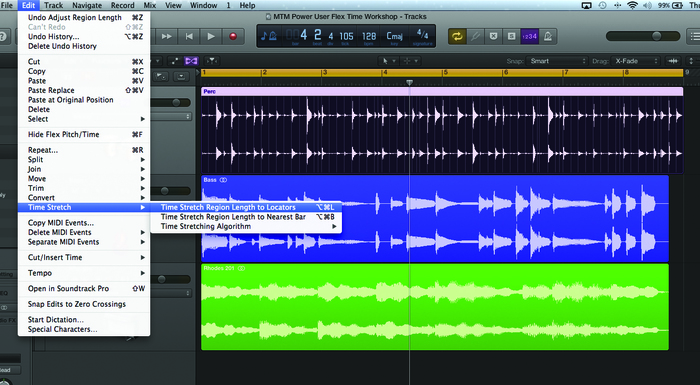700x385 pixels.
Task: Toggle the yellow Cycle mode button
Action: click(x=457, y=36)
